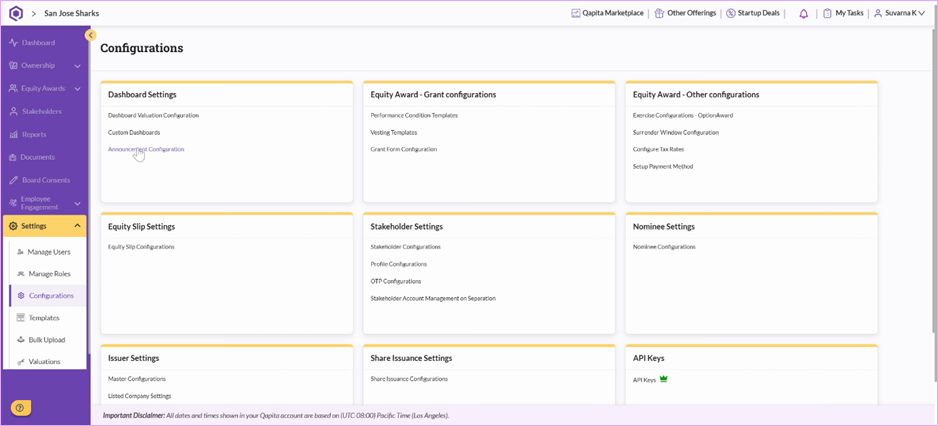The width and height of the screenshot is (938, 426).
Task: Select Bulk Upload under Settings
Action: tap(48, 340)
